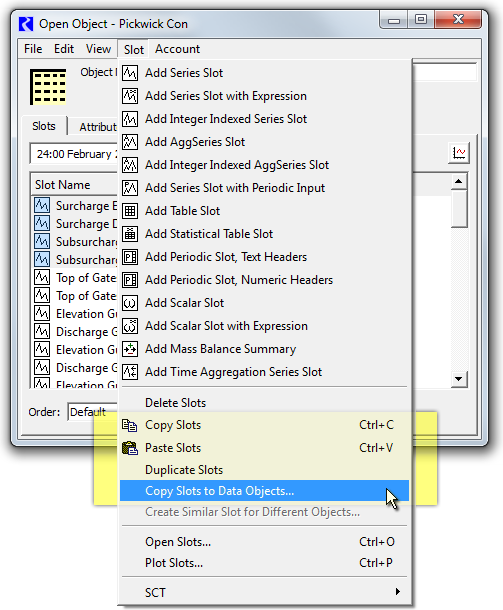Viewport: 503px width, 610px height.
Task: Select Open Slots menu entry
Action: [x=264, y=542]
